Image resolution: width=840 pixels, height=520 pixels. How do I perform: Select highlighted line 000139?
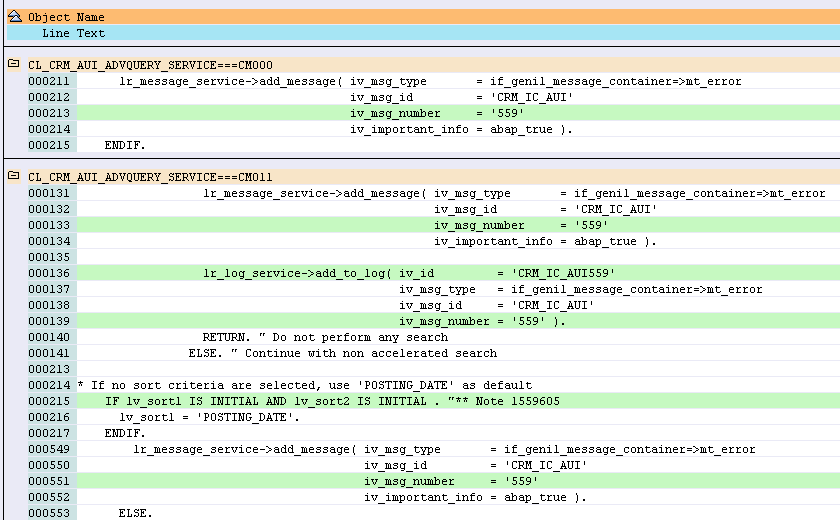458,321
